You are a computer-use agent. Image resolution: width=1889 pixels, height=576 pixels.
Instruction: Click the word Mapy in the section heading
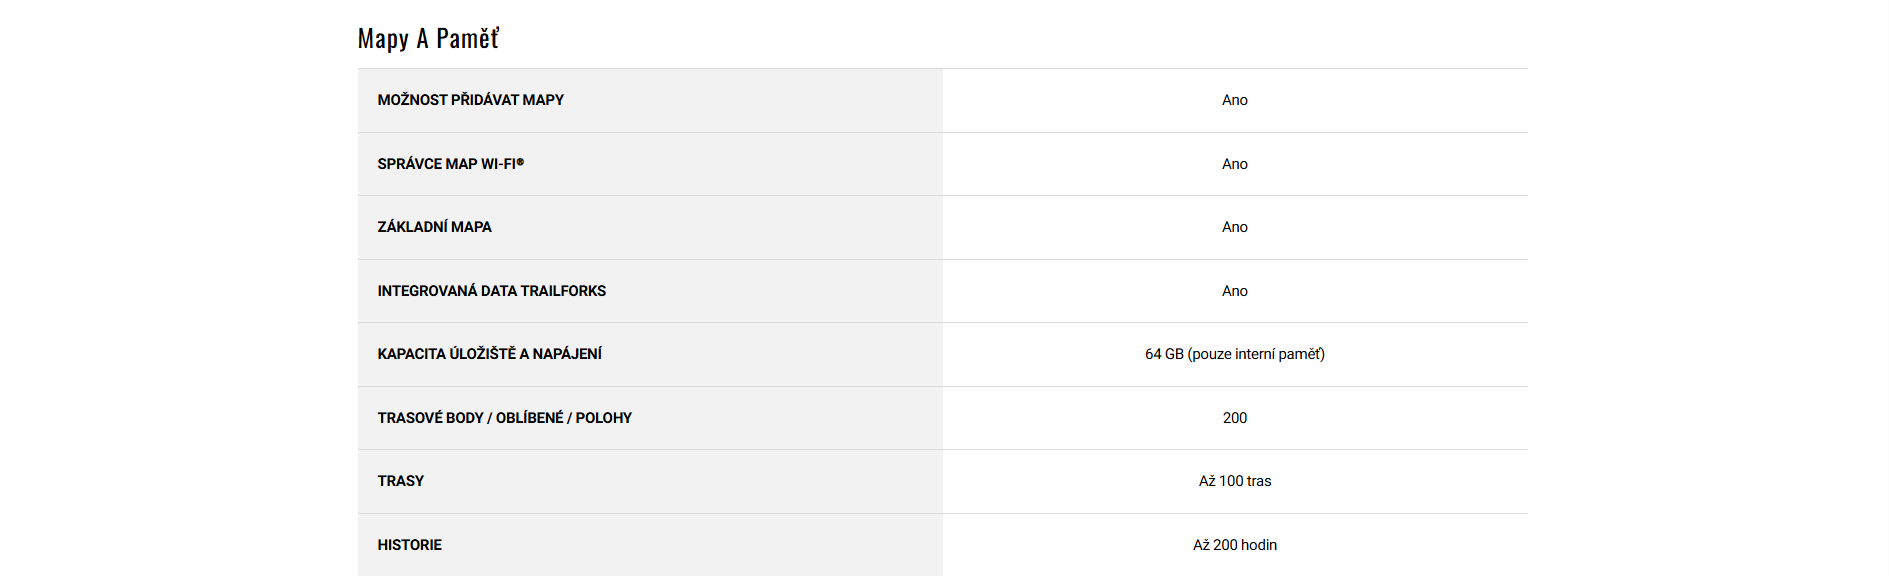pos(383,39)
